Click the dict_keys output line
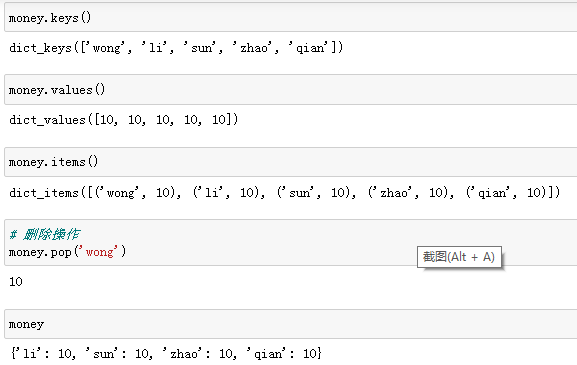This screenshot has width=577, height=365. [x=176, y=48]
